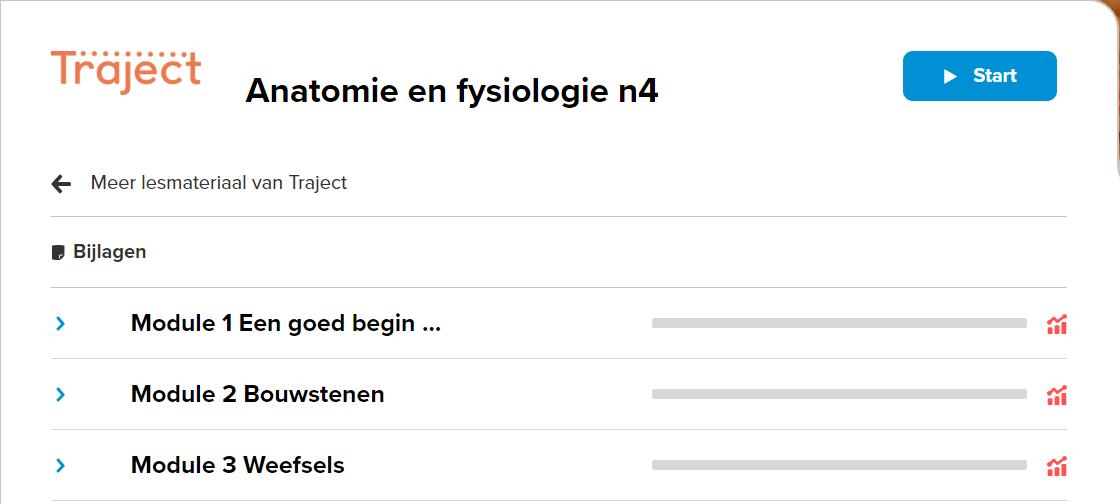
Task: Click the Bijlagen note icon
Action: point(58,252)
